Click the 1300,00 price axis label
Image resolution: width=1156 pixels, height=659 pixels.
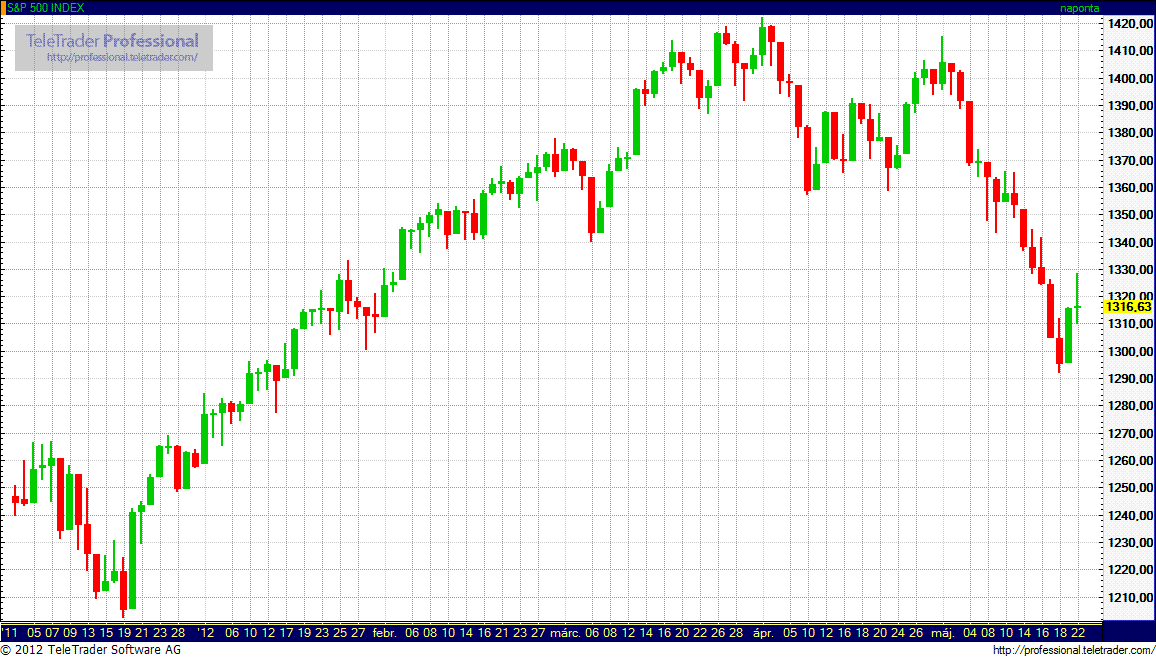click(1130, 351)
